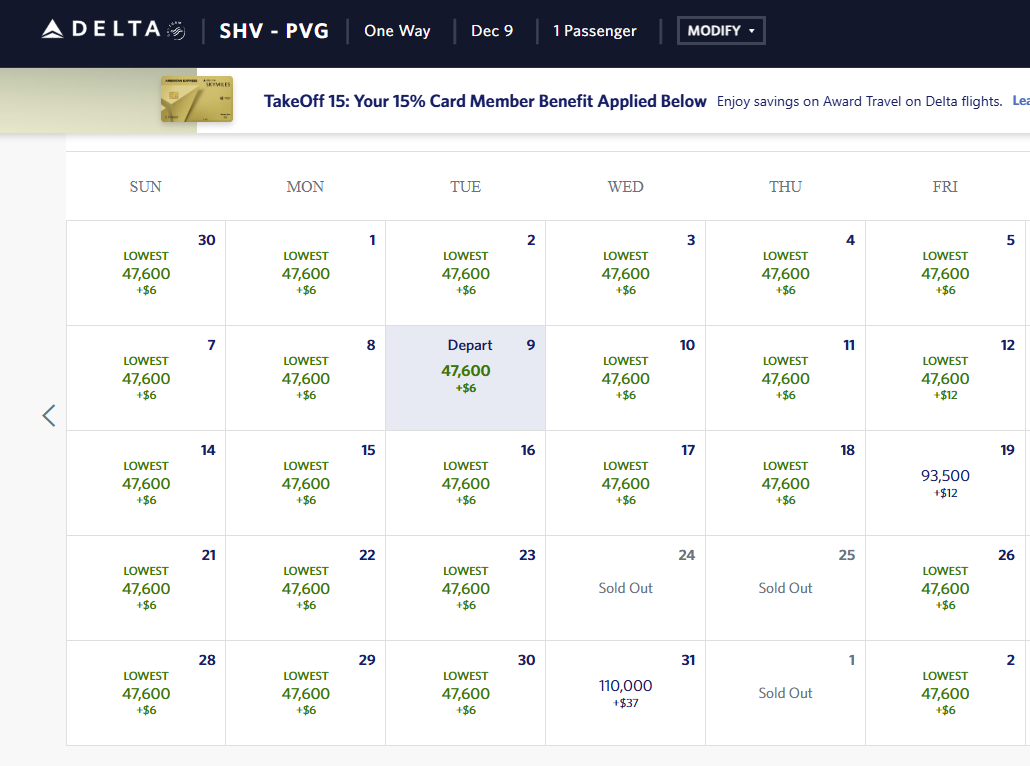Image resolution: width=1030 pixels, height=766 pixels.
Task: Go to previous week using left chevron
Action: coord(48,416)
